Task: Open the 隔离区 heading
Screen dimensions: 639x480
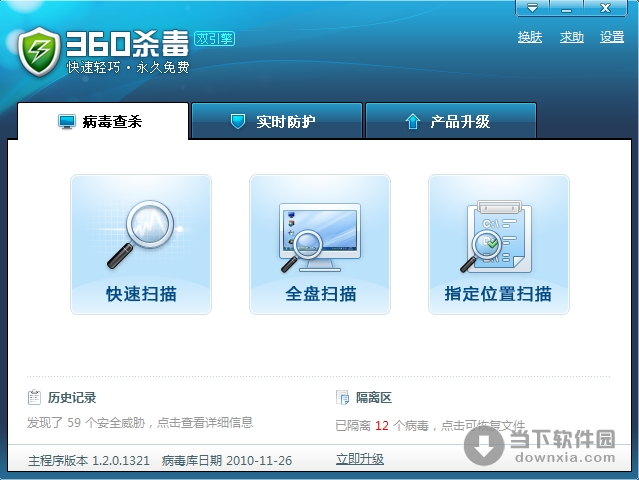Action: (374, 397)
